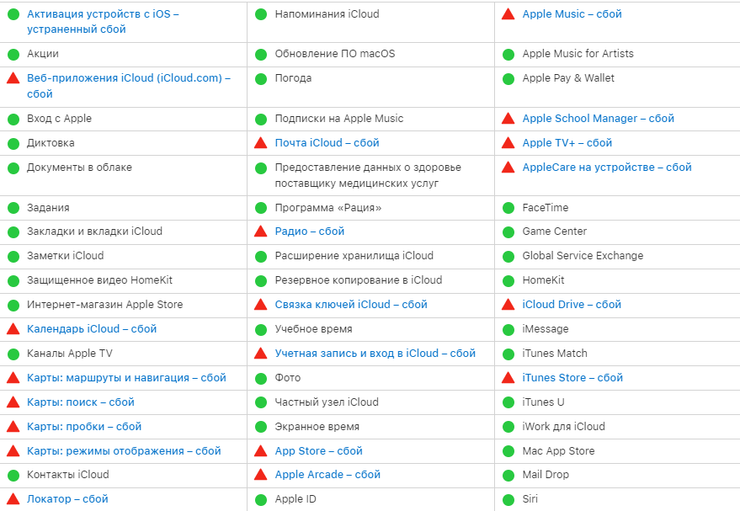Open the Apple TV+ – сбой link
This screenshot has width=740, height=511.
567,143
